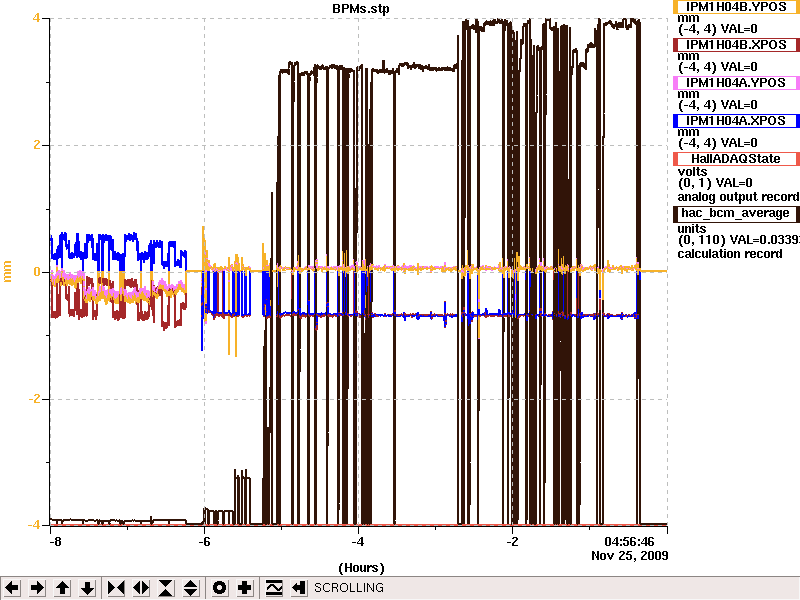
Task: Click the x-axis tick label -8
Action: click(55, 542)
